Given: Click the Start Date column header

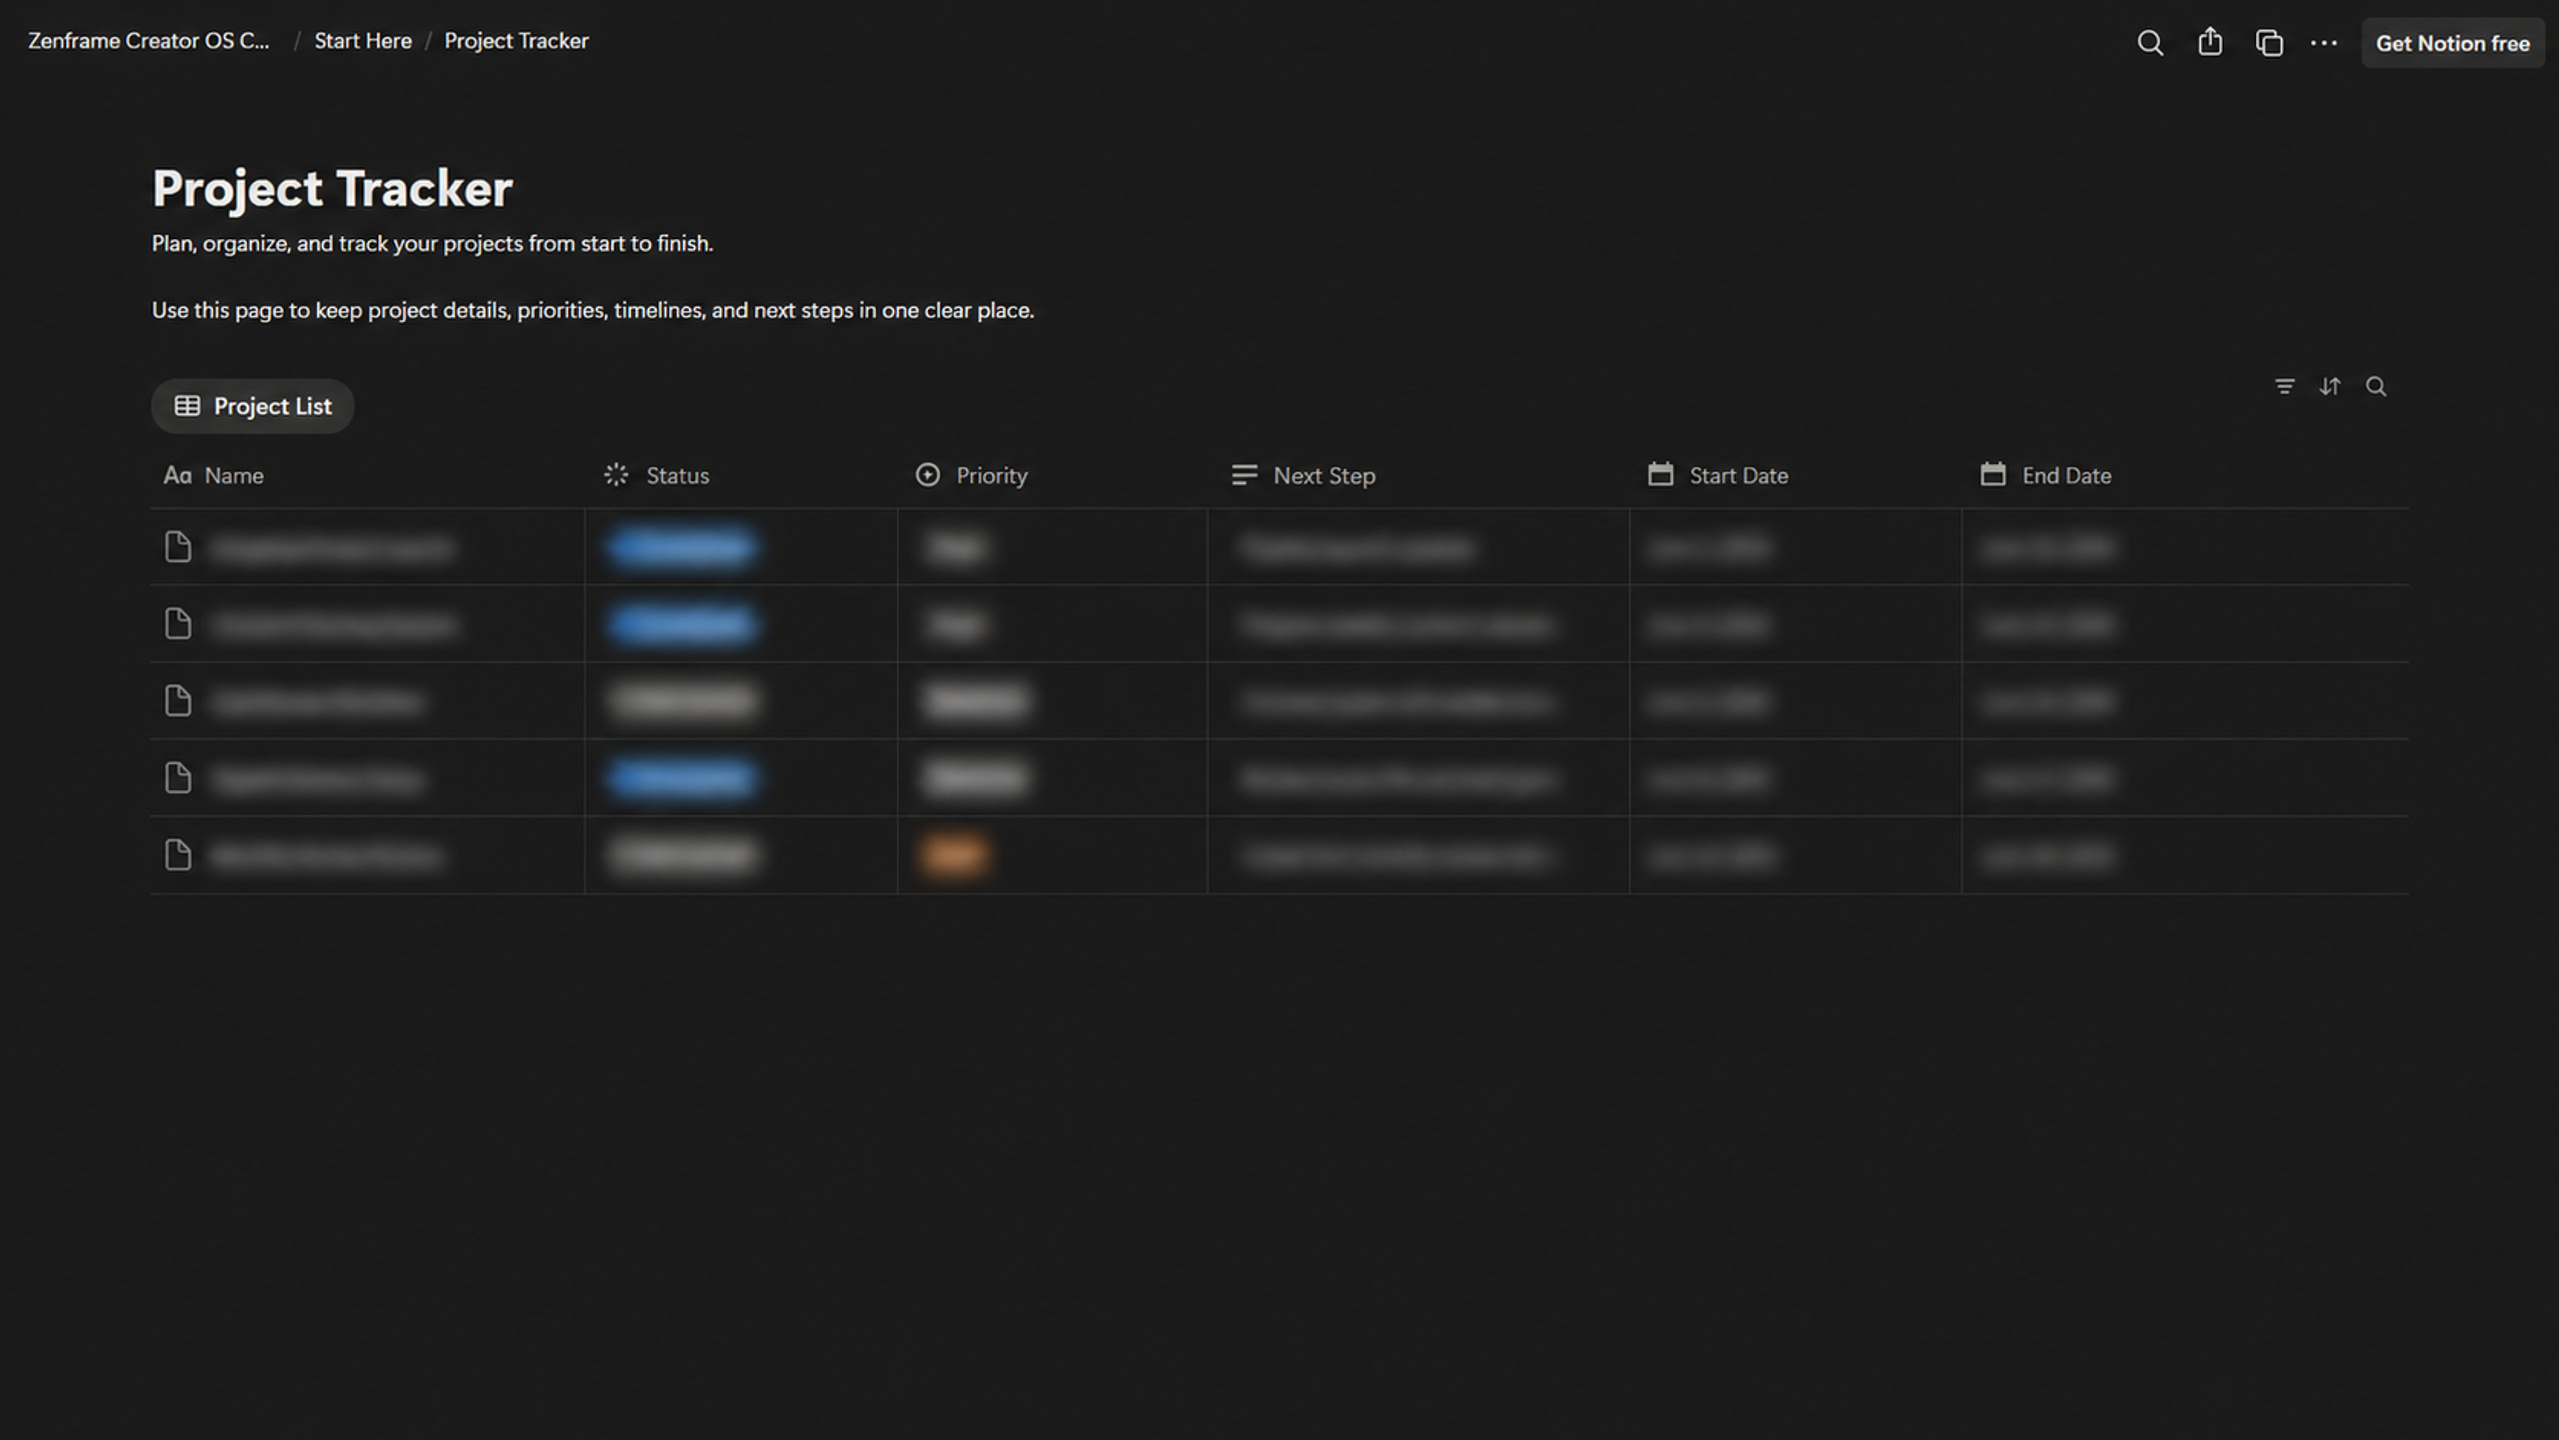Looking at the screenshot, I should point(1718,475).
